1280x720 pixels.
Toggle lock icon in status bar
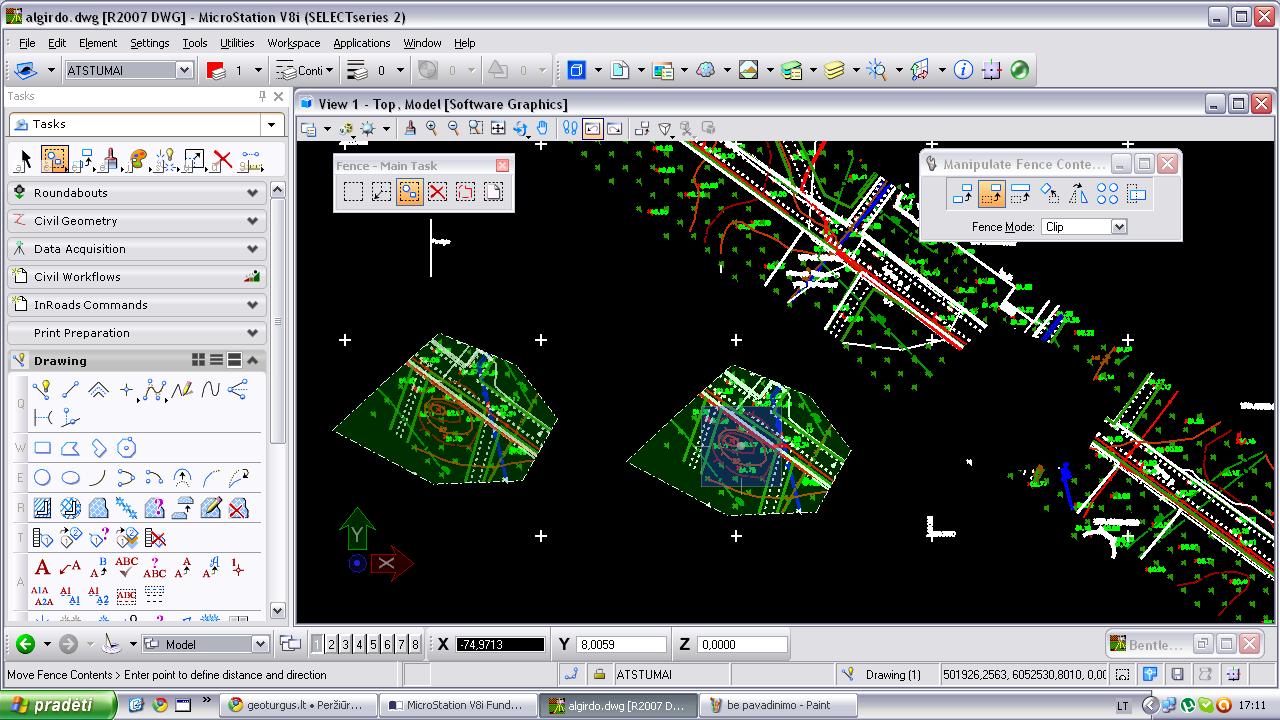click(x=599, y=675)
